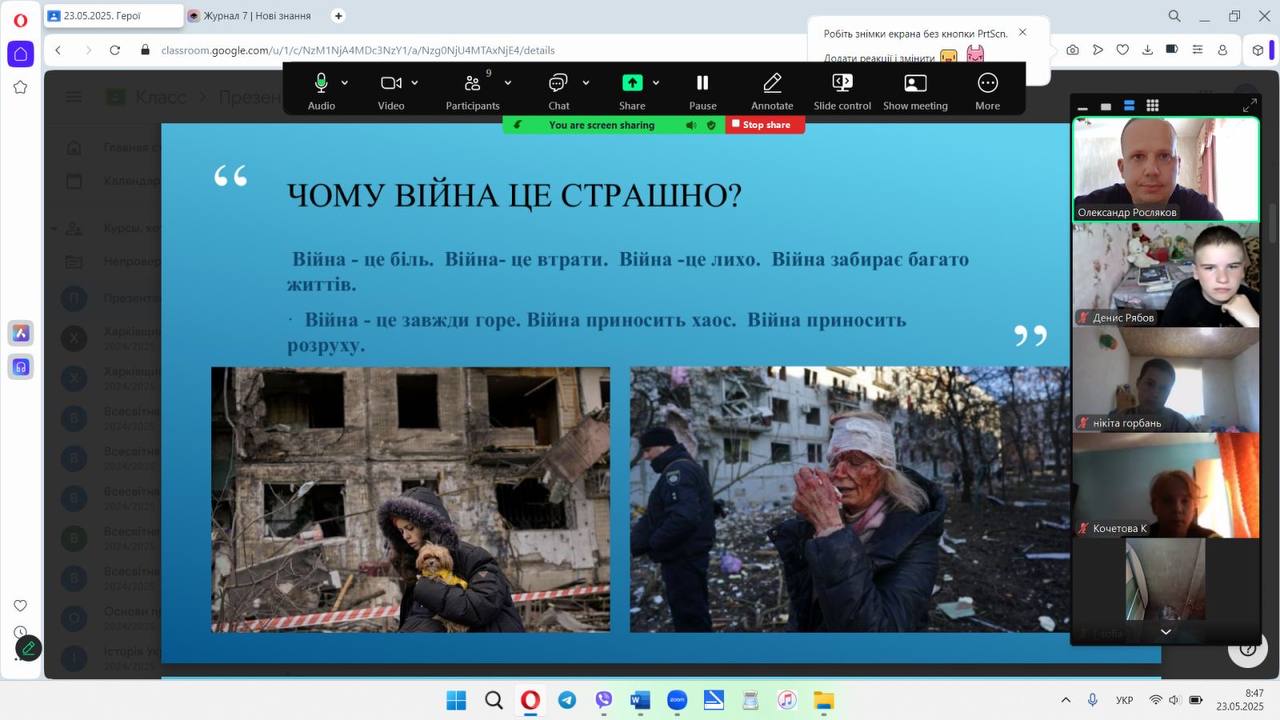Reload the current page
The image size is (1280, 720).
116,50
